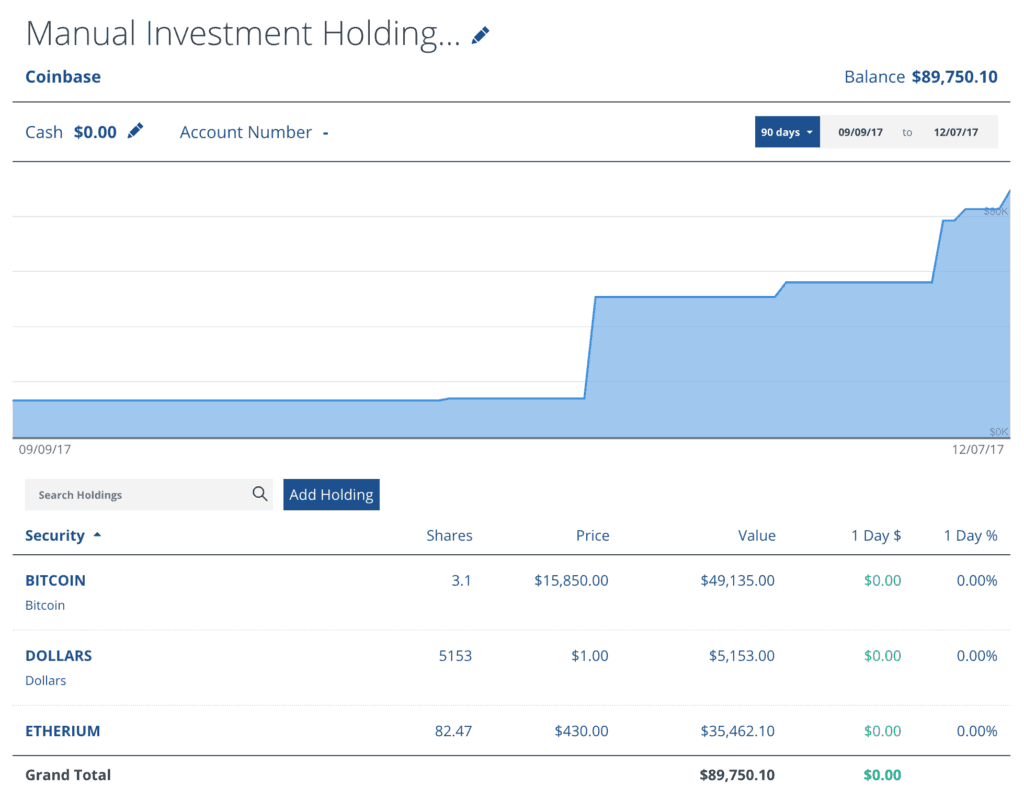
Task: Select the 09/09/17 start date field
Action: pyautogui.click(x=860, y=132)
